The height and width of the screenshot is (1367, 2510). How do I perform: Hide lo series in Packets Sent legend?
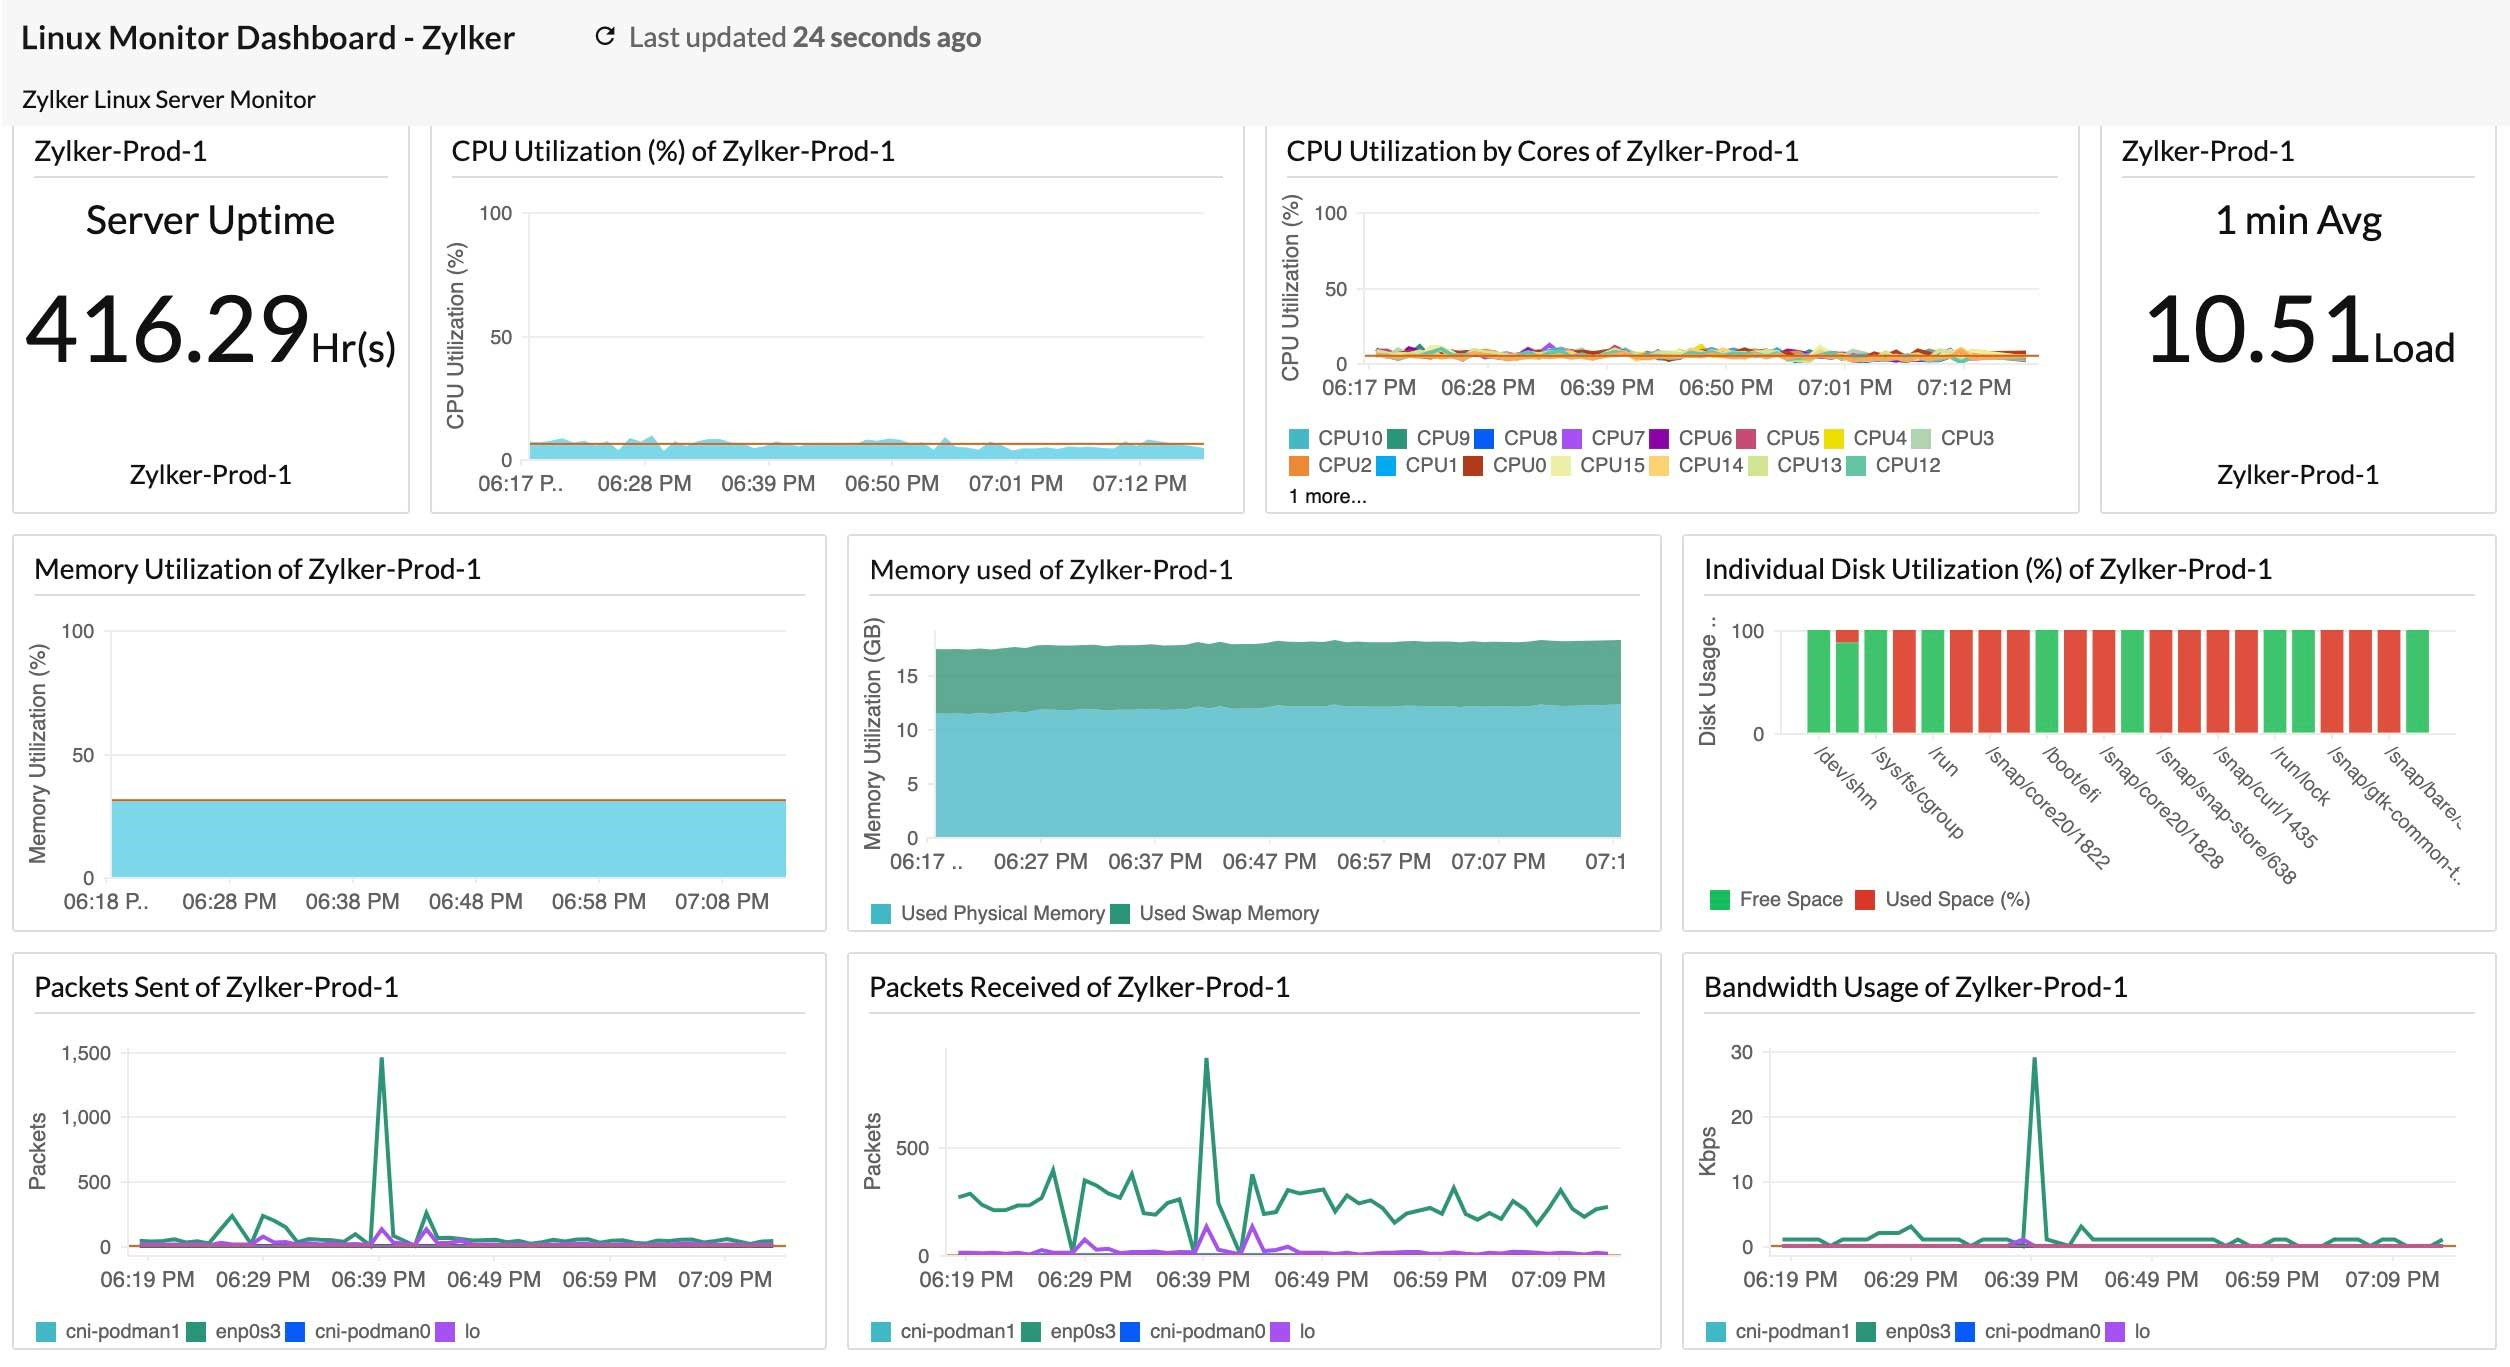coord(458,1331)
